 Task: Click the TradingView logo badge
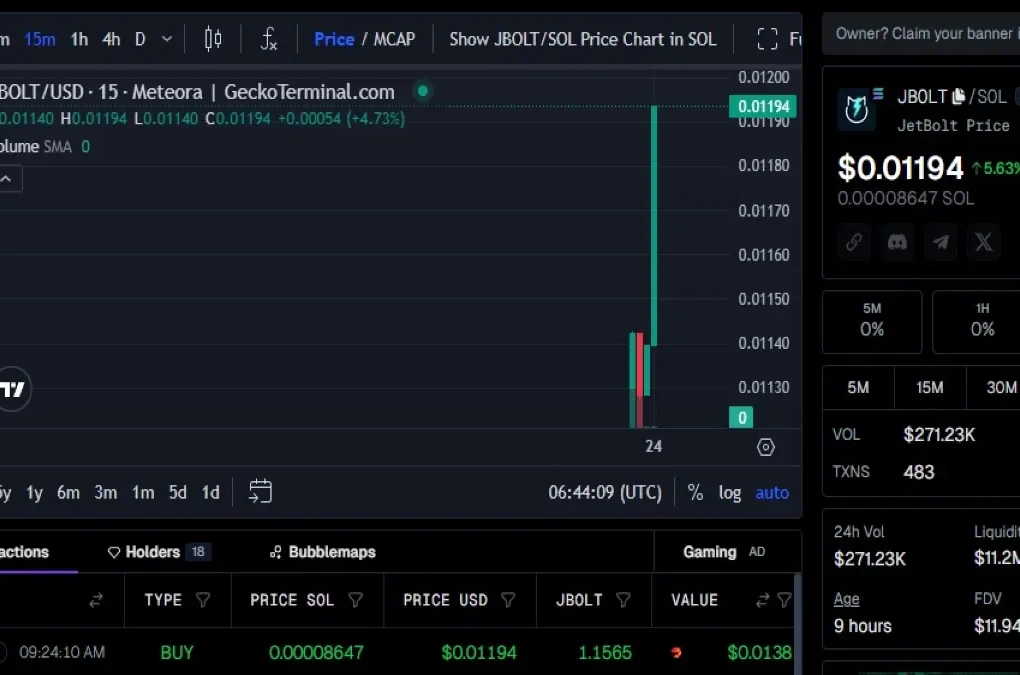coord(13,389)
